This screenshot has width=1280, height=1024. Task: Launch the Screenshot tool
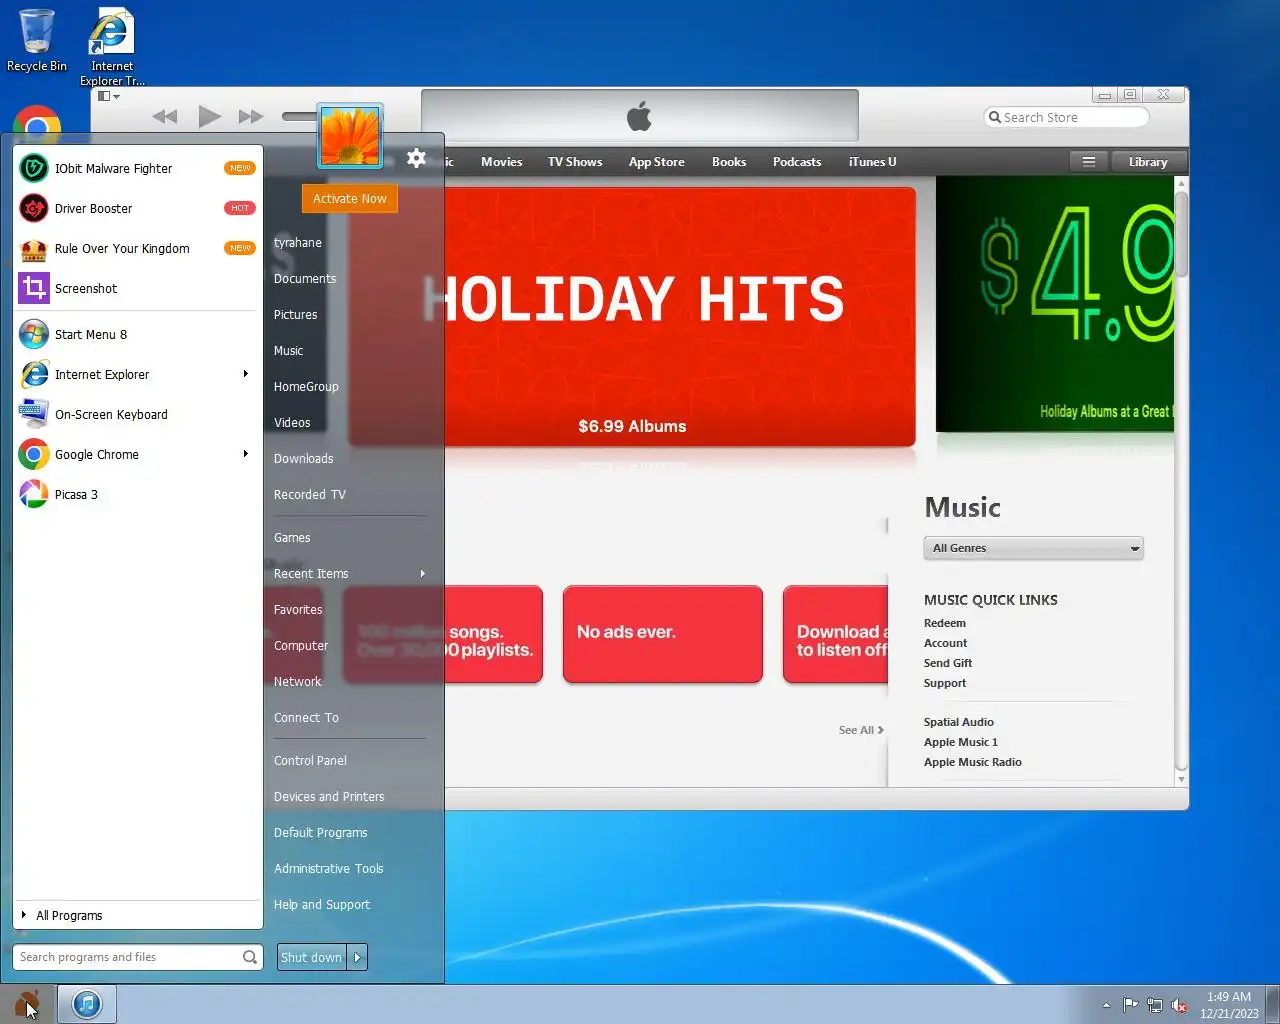(138, 288)
